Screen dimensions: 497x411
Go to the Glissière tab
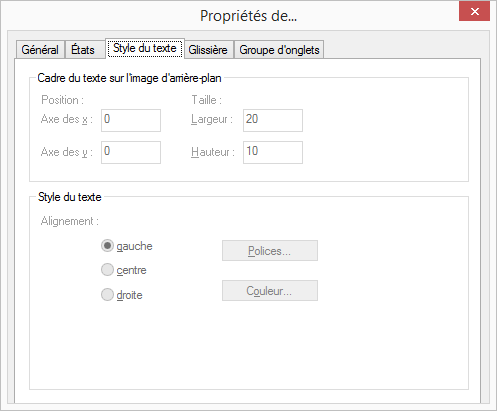209,50
